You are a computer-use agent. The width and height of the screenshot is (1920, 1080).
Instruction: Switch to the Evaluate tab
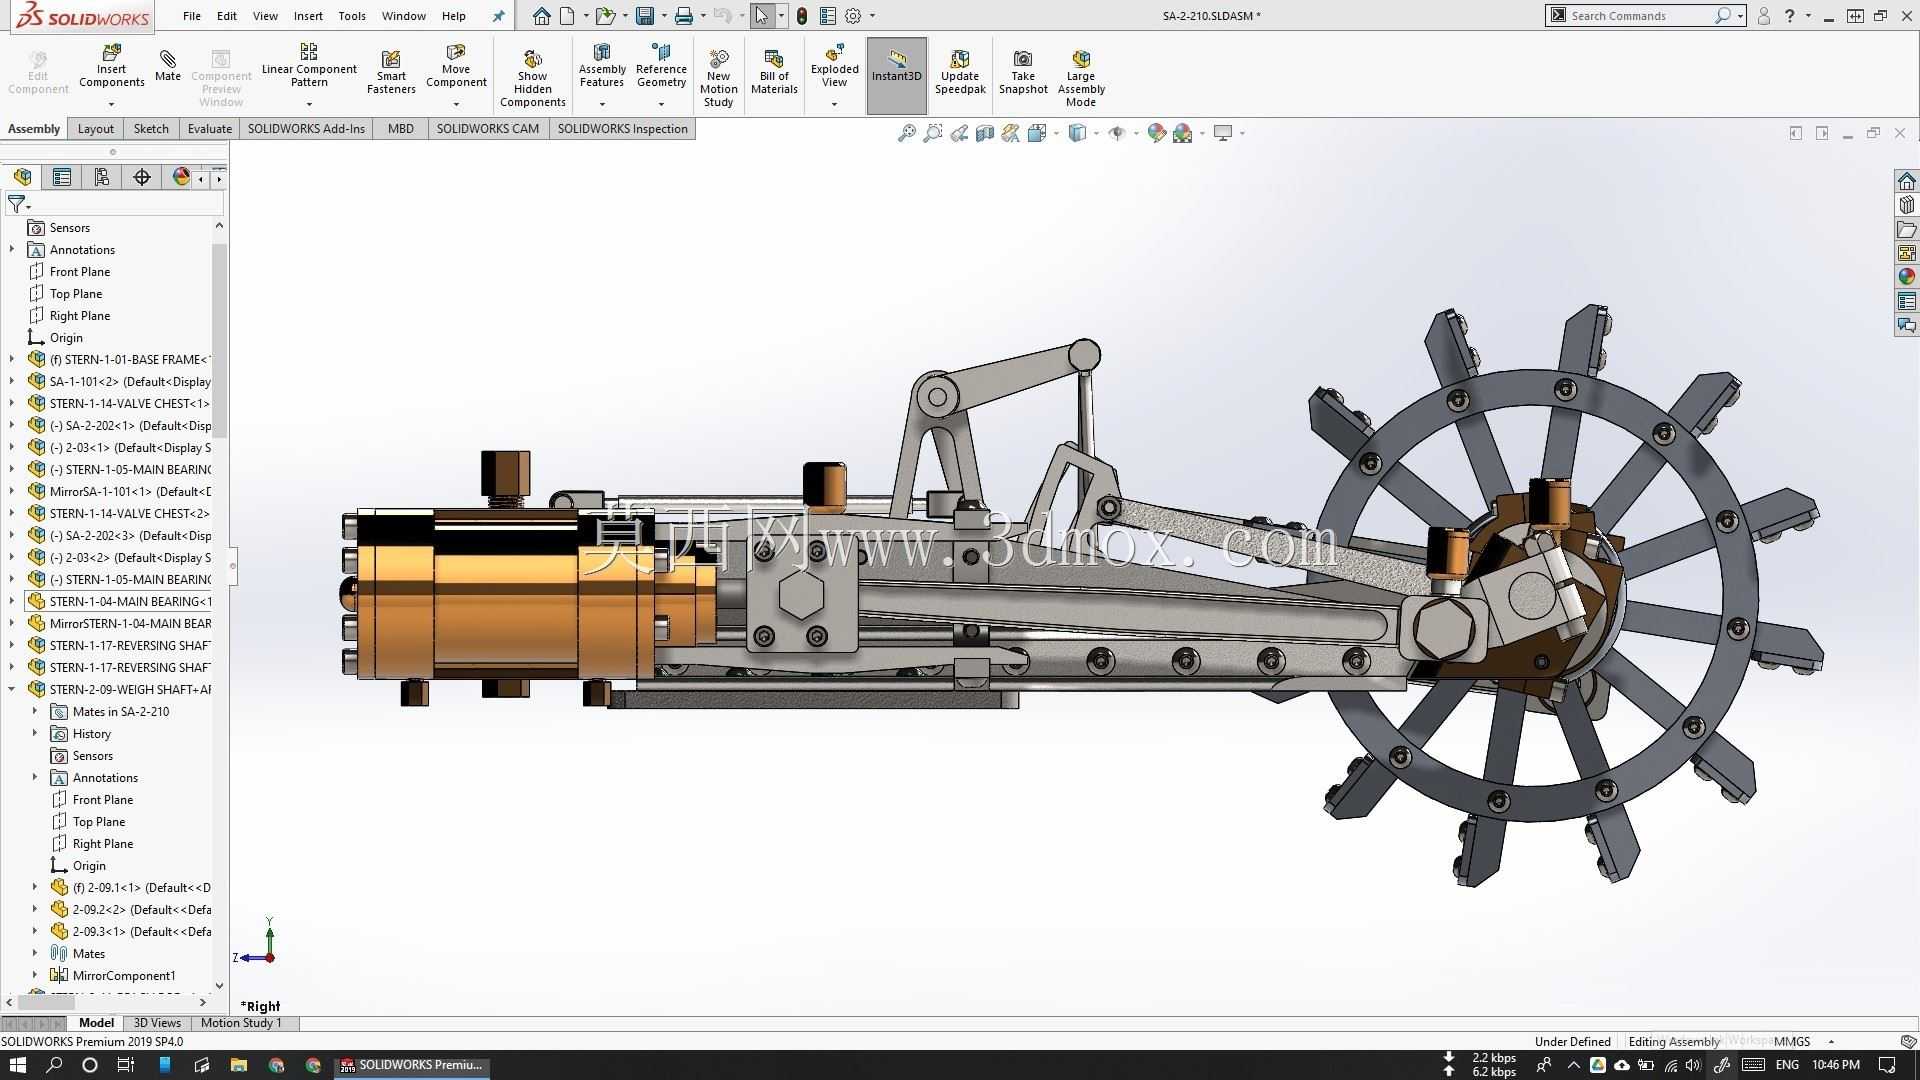pos(209,128)
